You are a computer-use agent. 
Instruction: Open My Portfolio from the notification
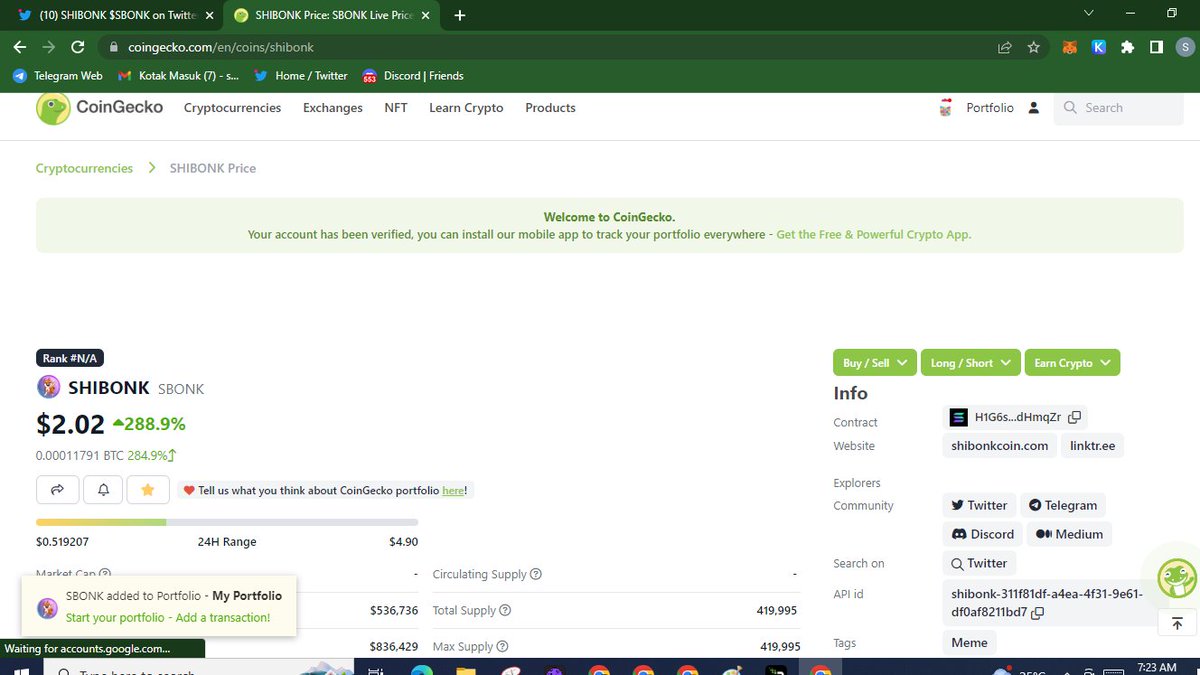[247, 596]
